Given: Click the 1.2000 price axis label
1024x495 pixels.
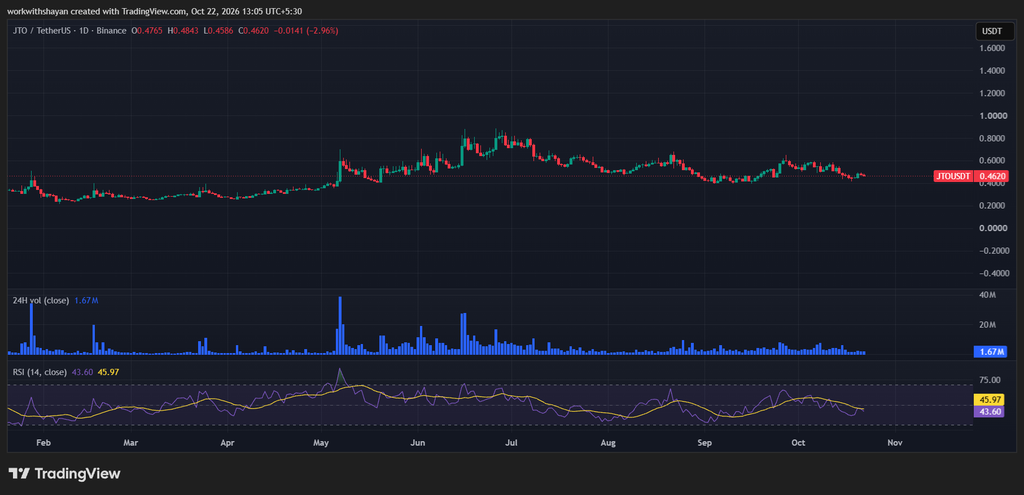Looking at the screenshot, I should (x=991, y=93).
